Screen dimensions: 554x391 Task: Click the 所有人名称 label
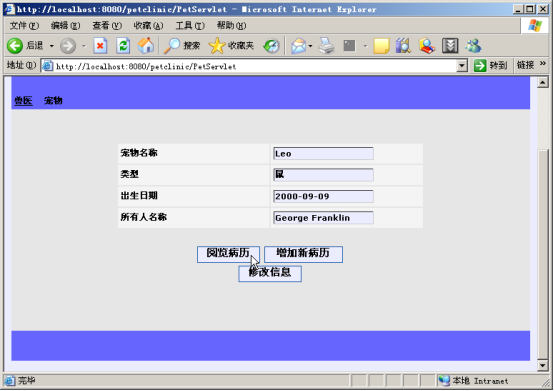pos(143,217)
